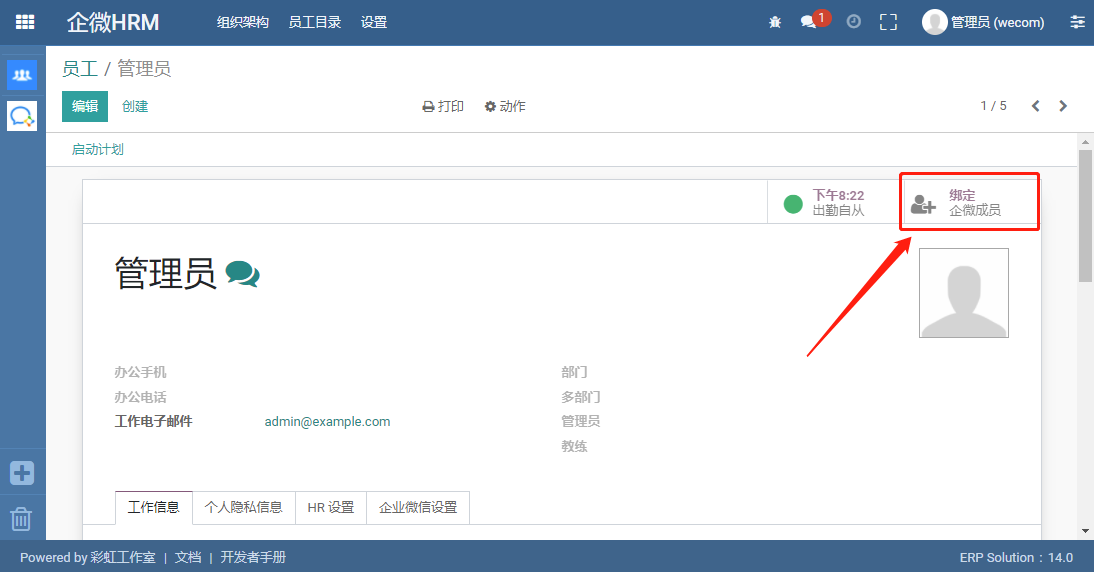Click 员工 breadcrumb link

point(80,68)
